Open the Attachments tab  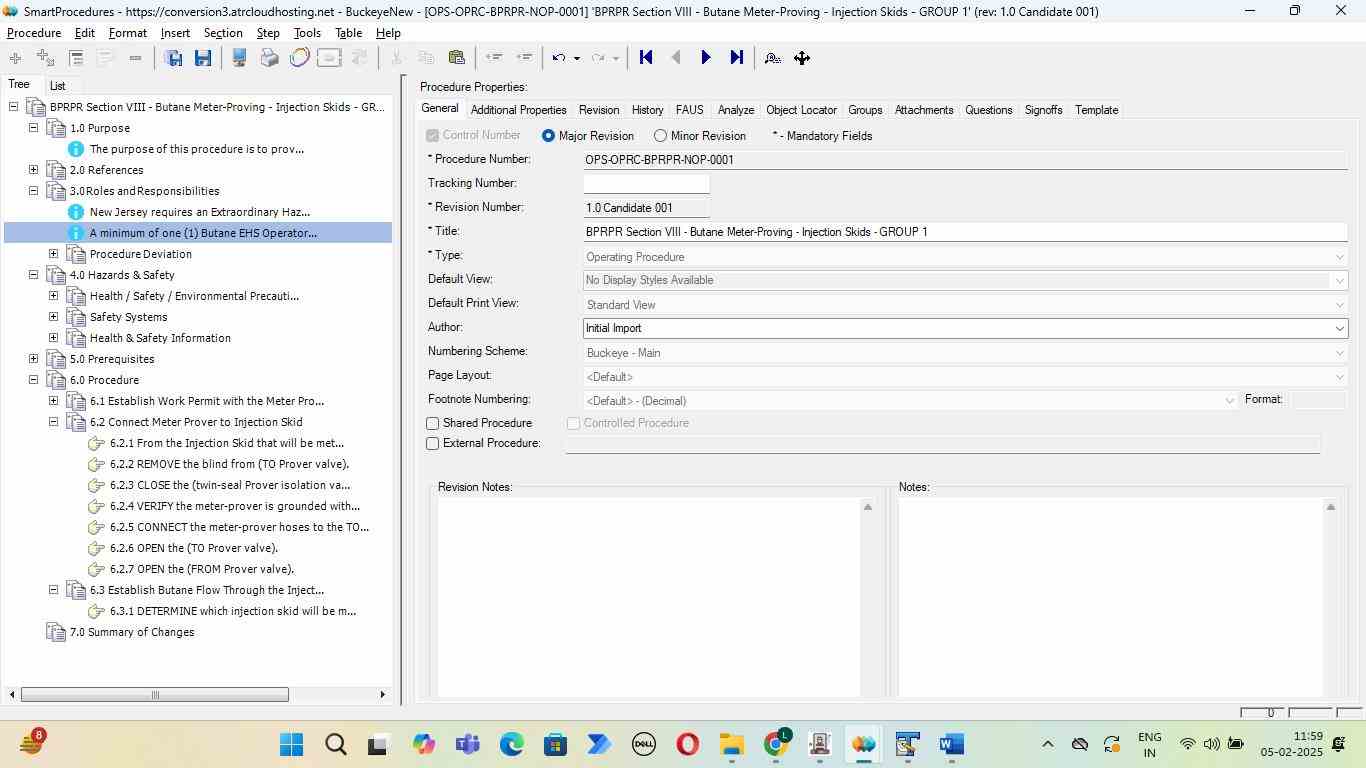click(x=923, y=110)
